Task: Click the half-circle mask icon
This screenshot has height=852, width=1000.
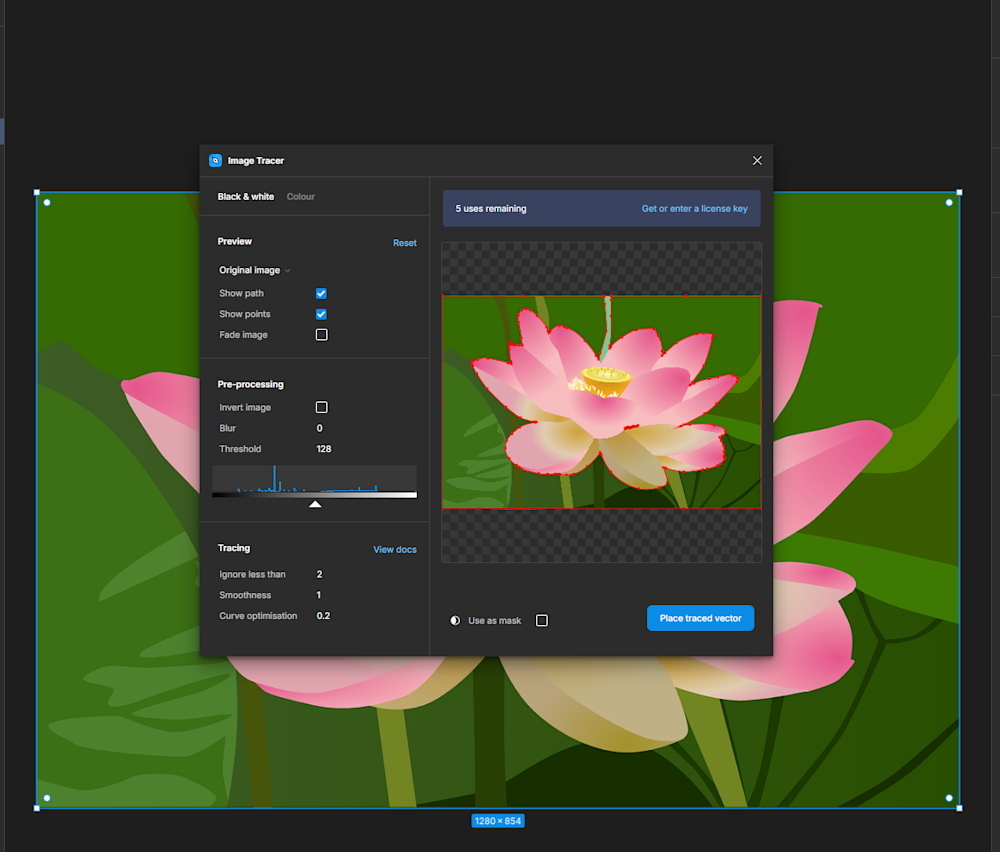Action: (455, 621)
